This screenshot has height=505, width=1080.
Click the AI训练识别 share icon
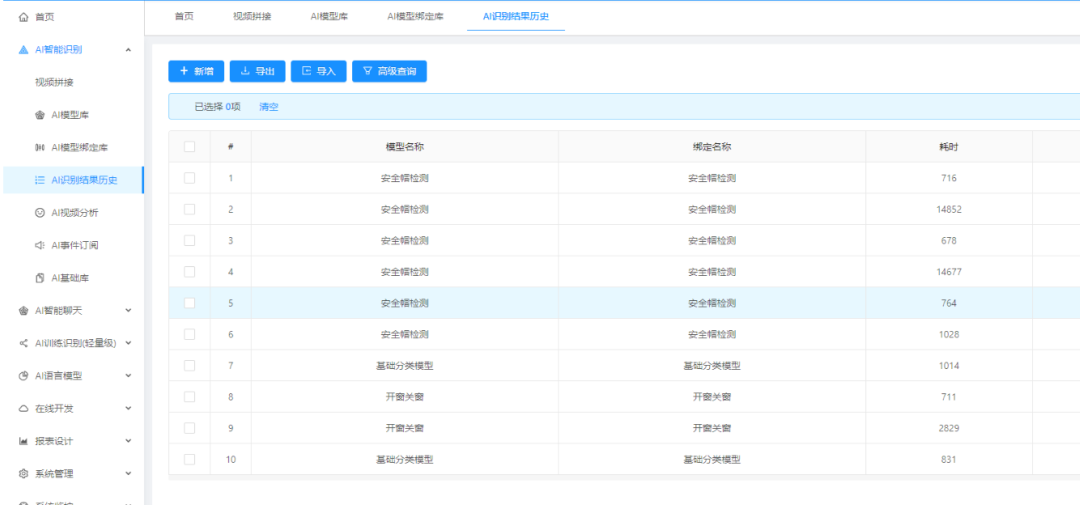(24, 343)
